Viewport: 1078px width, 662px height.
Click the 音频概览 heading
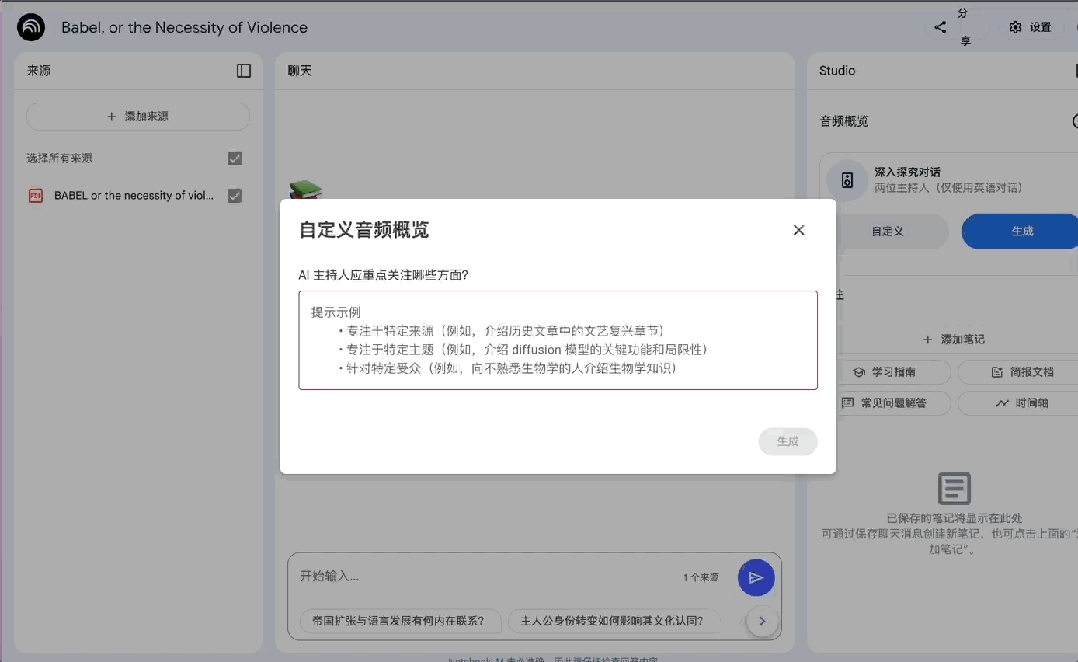(x=844, y=122)
